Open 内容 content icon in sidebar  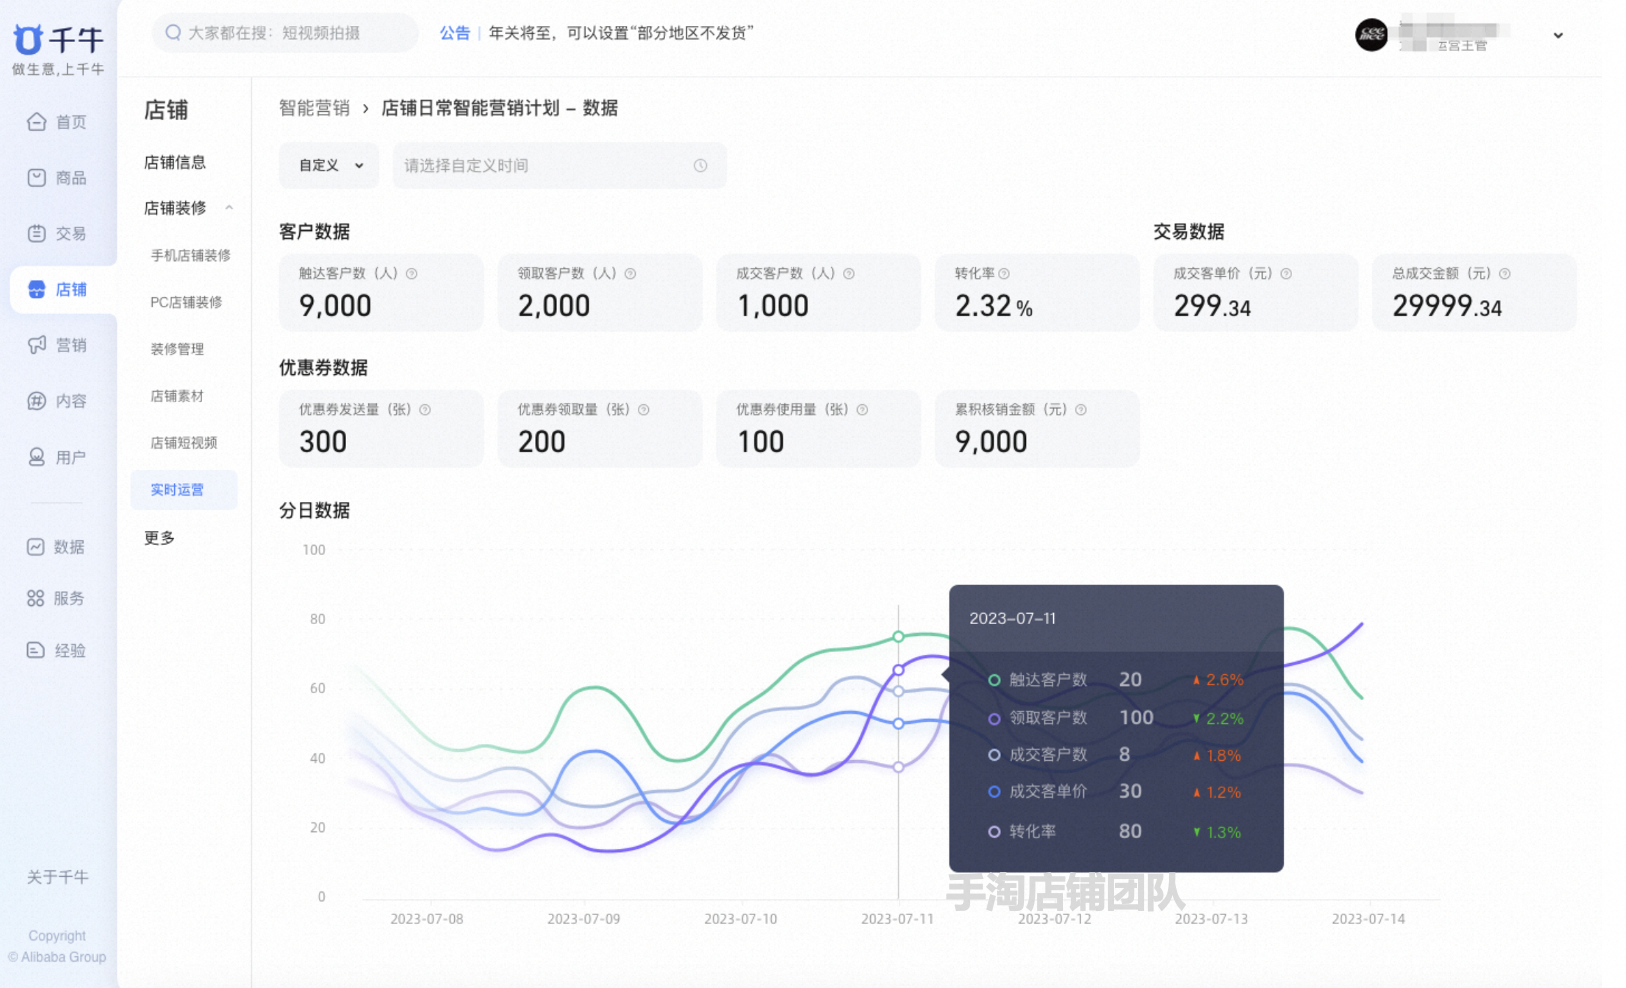click(37, 401)
